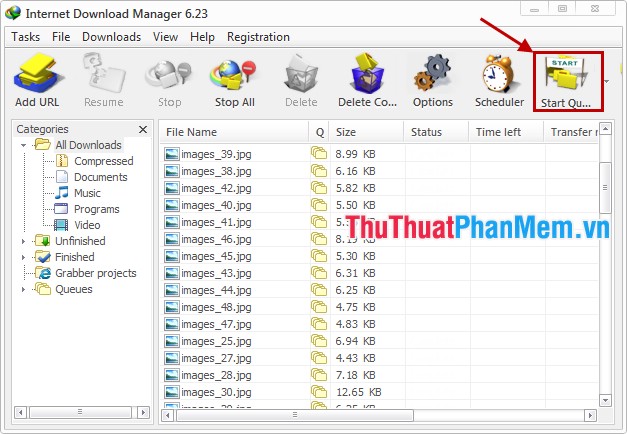Select the images_48.jpg file row
Viewport: 627px width, 434px height.
tap(379, 307)
